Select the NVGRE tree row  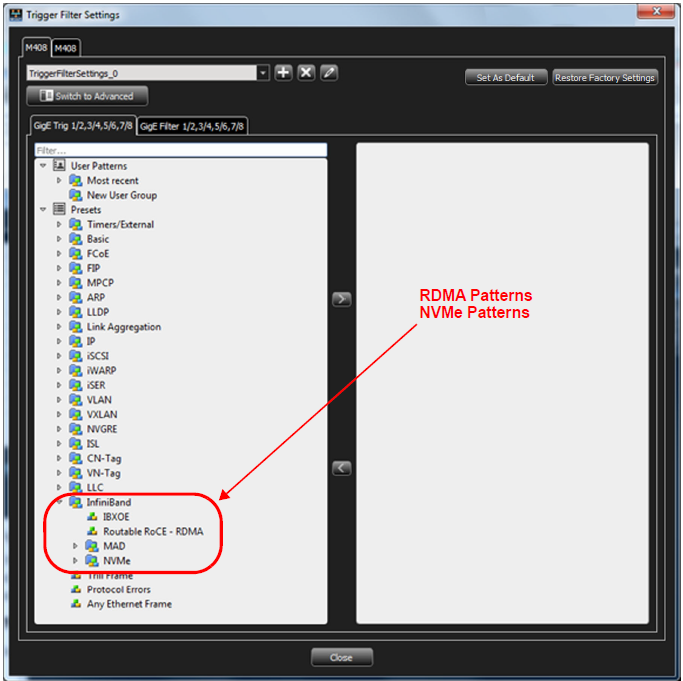[x=181, y=429]
